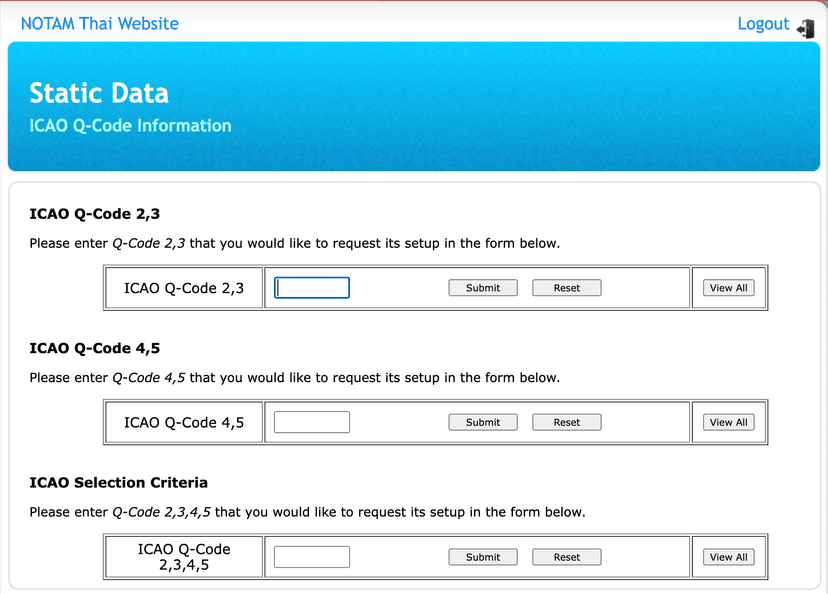Click the Static Data banner heading
The width and height of the screenshot is (828, 594).
(x=99, y=93)
